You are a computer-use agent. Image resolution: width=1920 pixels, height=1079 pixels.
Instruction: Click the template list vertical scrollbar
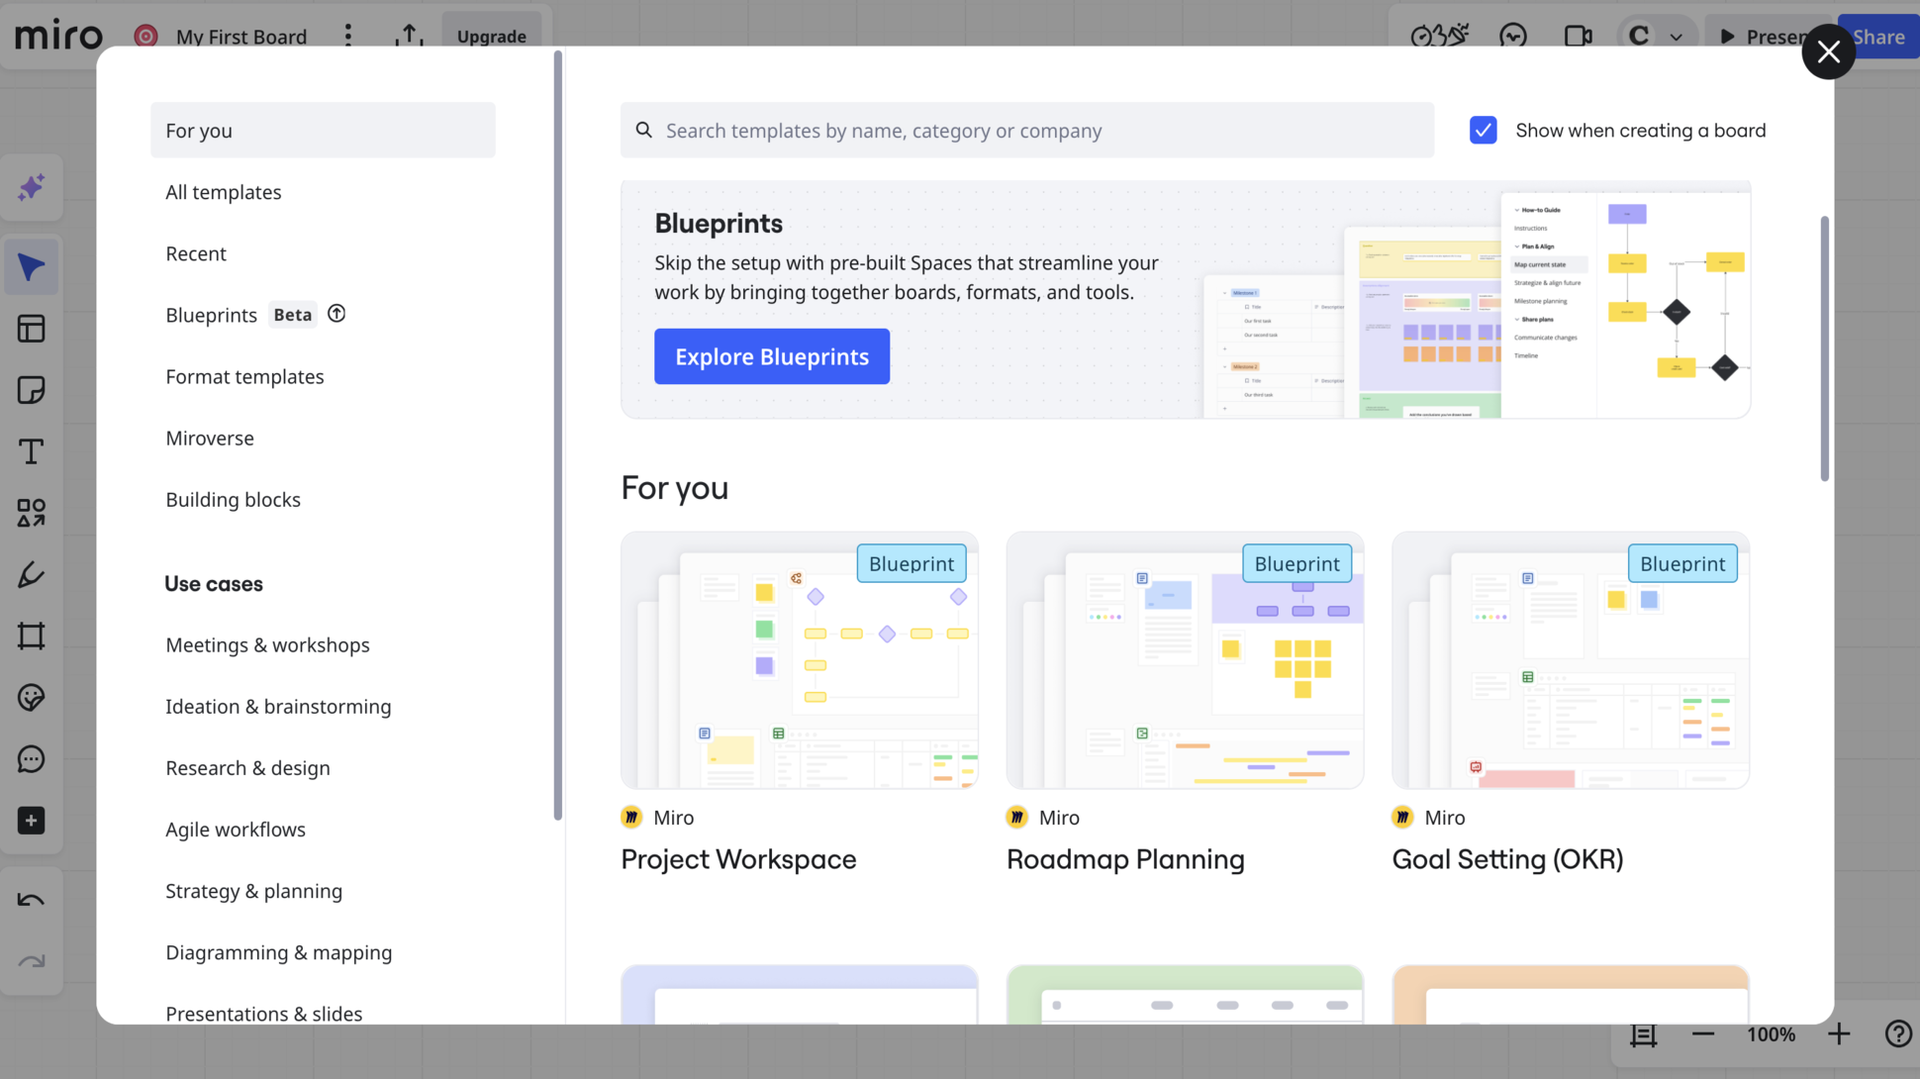tap(1824, 348)
